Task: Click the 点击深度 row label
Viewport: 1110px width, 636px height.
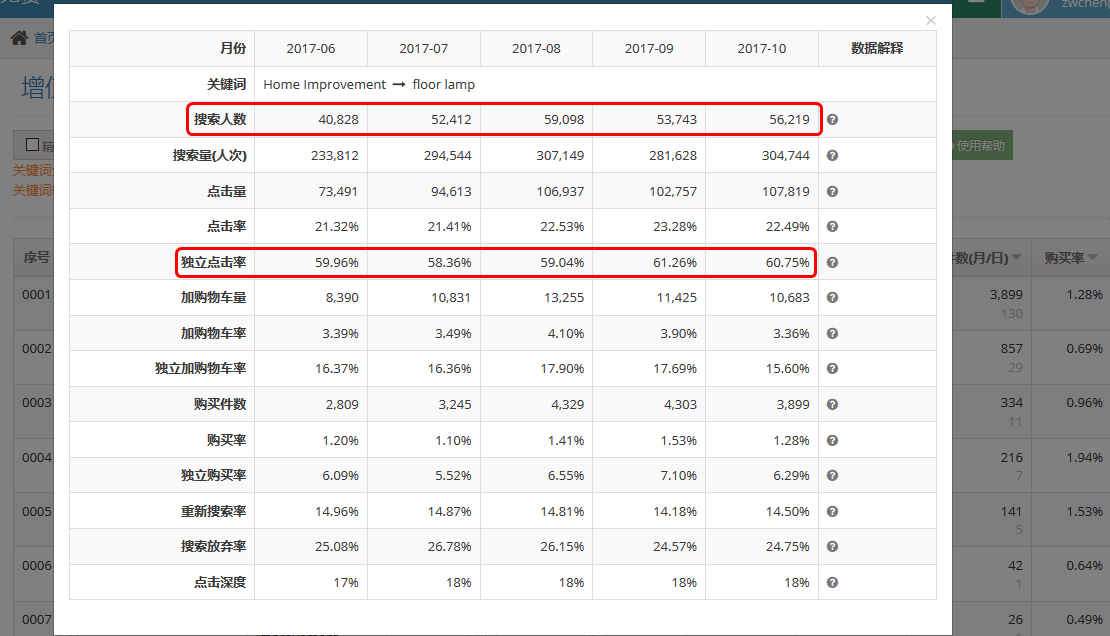Action: (220, 582)
